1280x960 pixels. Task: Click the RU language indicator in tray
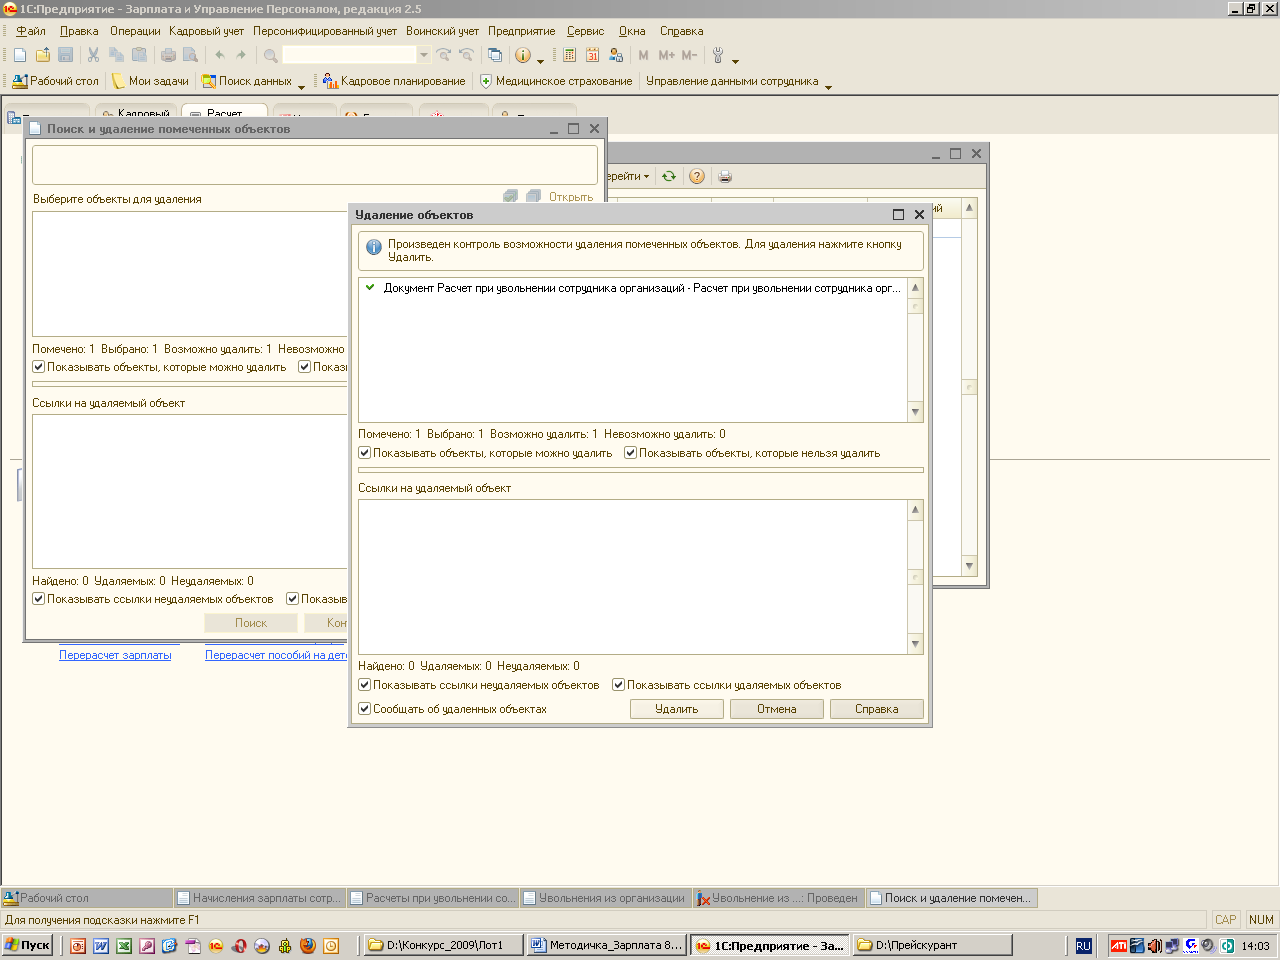click(1083, 945)
